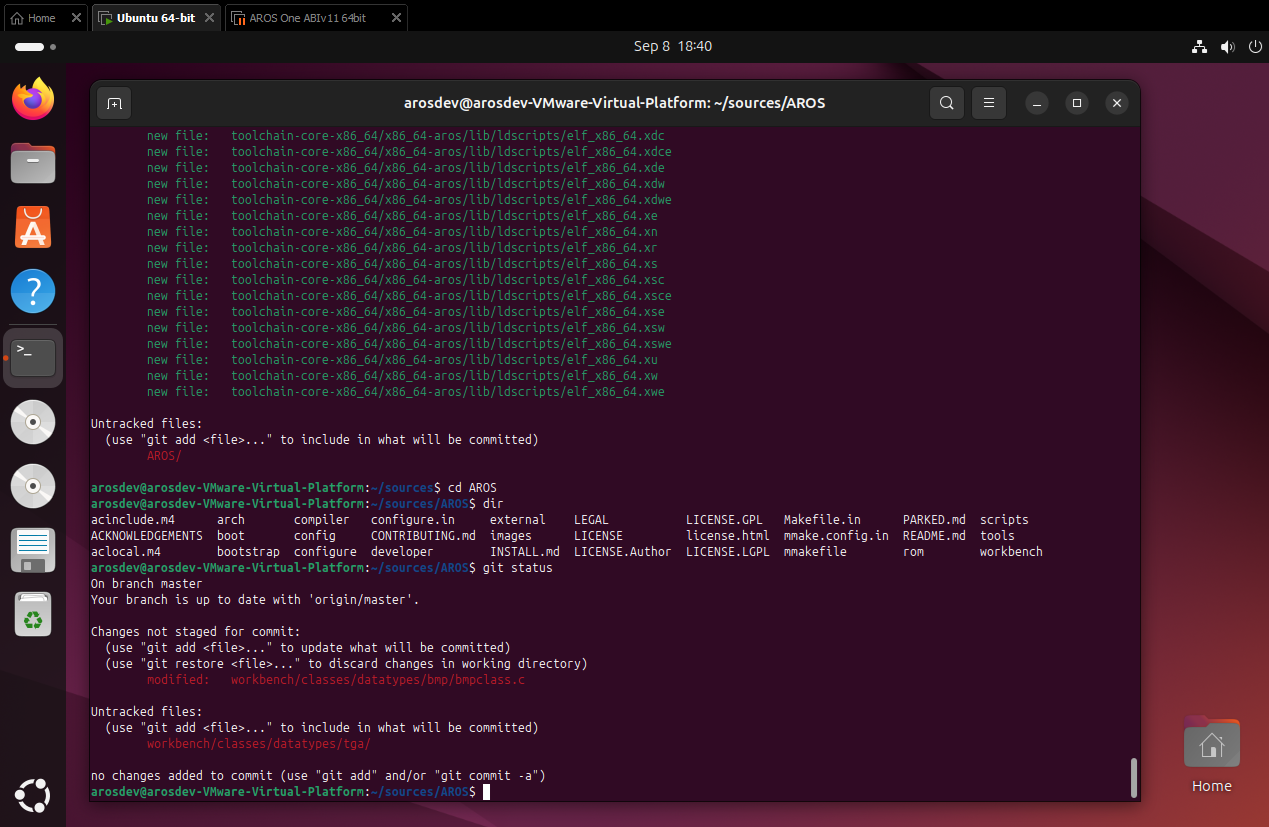This screenshot has width=1269, height=827.
Task: Open the Trash in dock
Action: click(x=33, y=614)
